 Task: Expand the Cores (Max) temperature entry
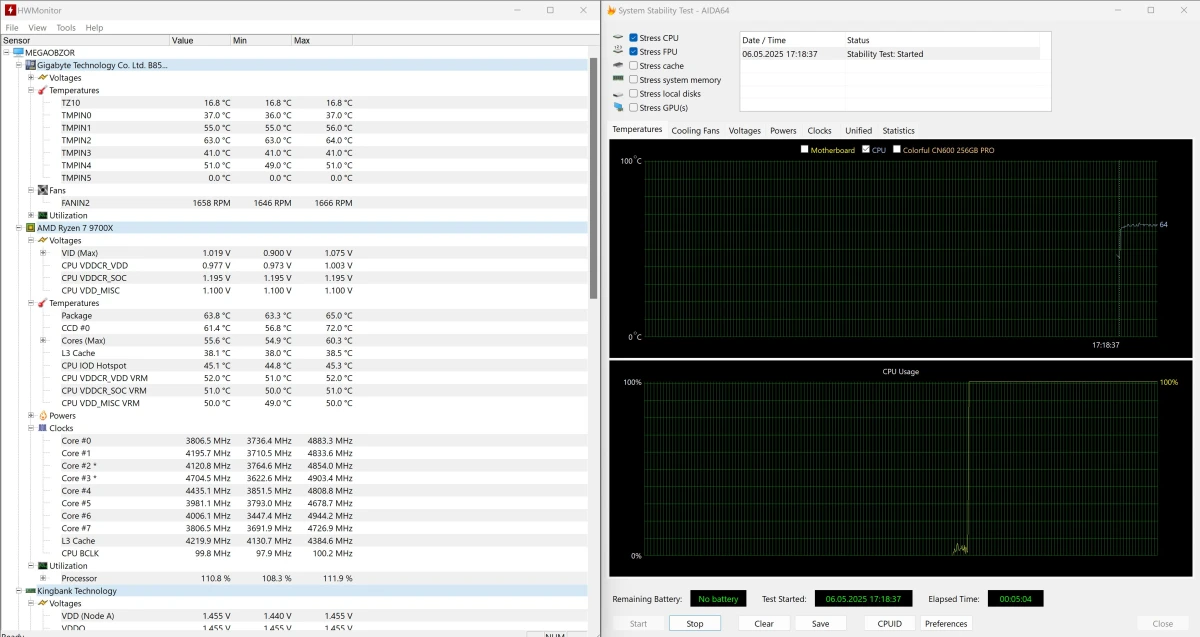click(x=43, y=340)
